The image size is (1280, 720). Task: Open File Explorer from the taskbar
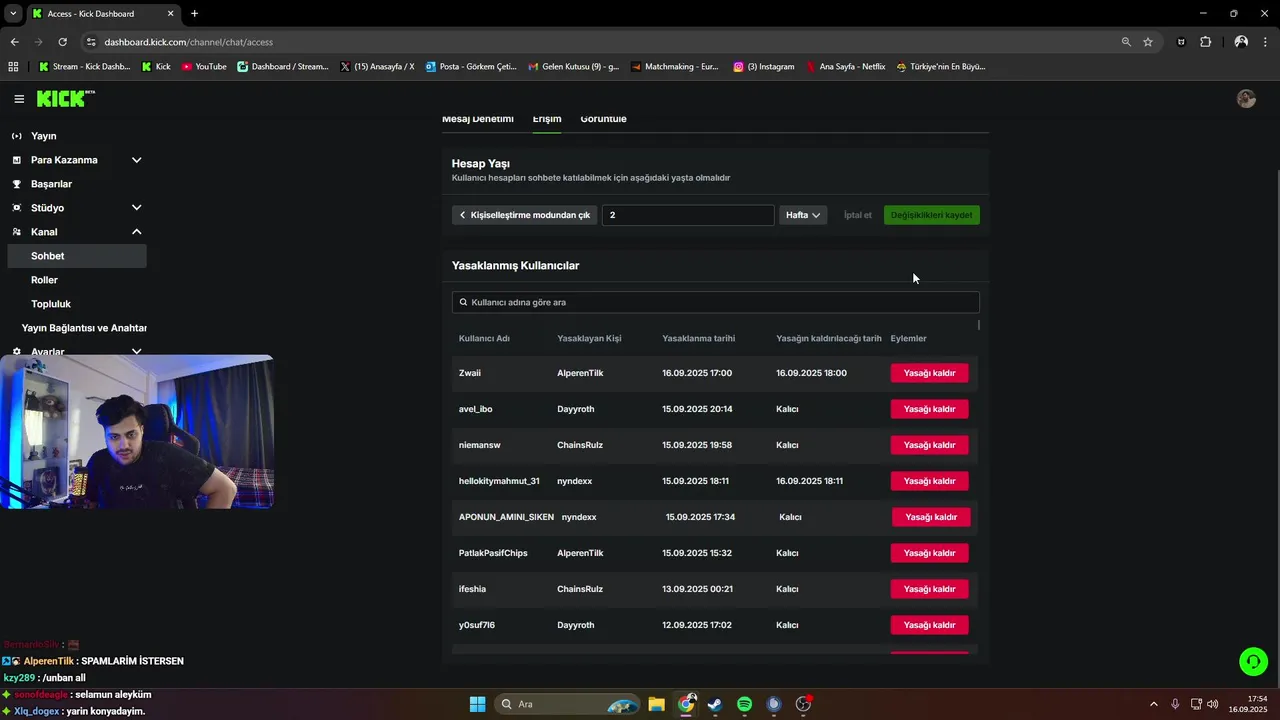pos(656,704)
